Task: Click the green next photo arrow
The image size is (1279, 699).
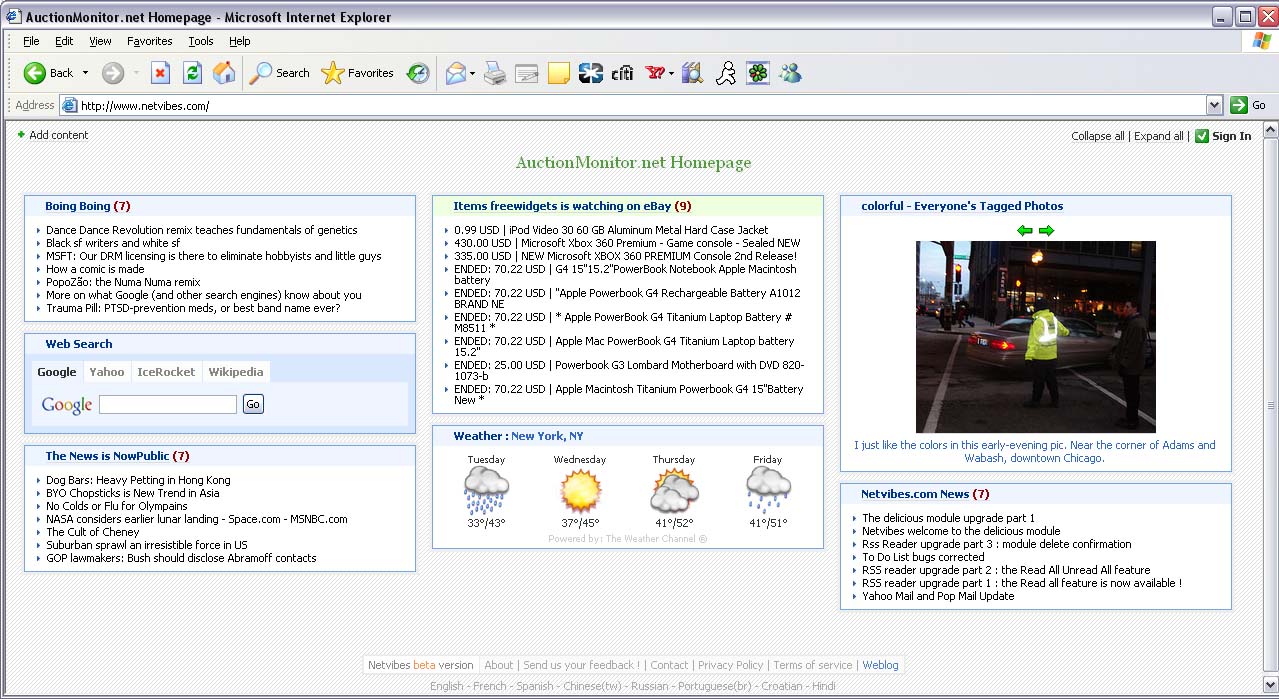Action: pyautogui.click(x=1046, y=231)
